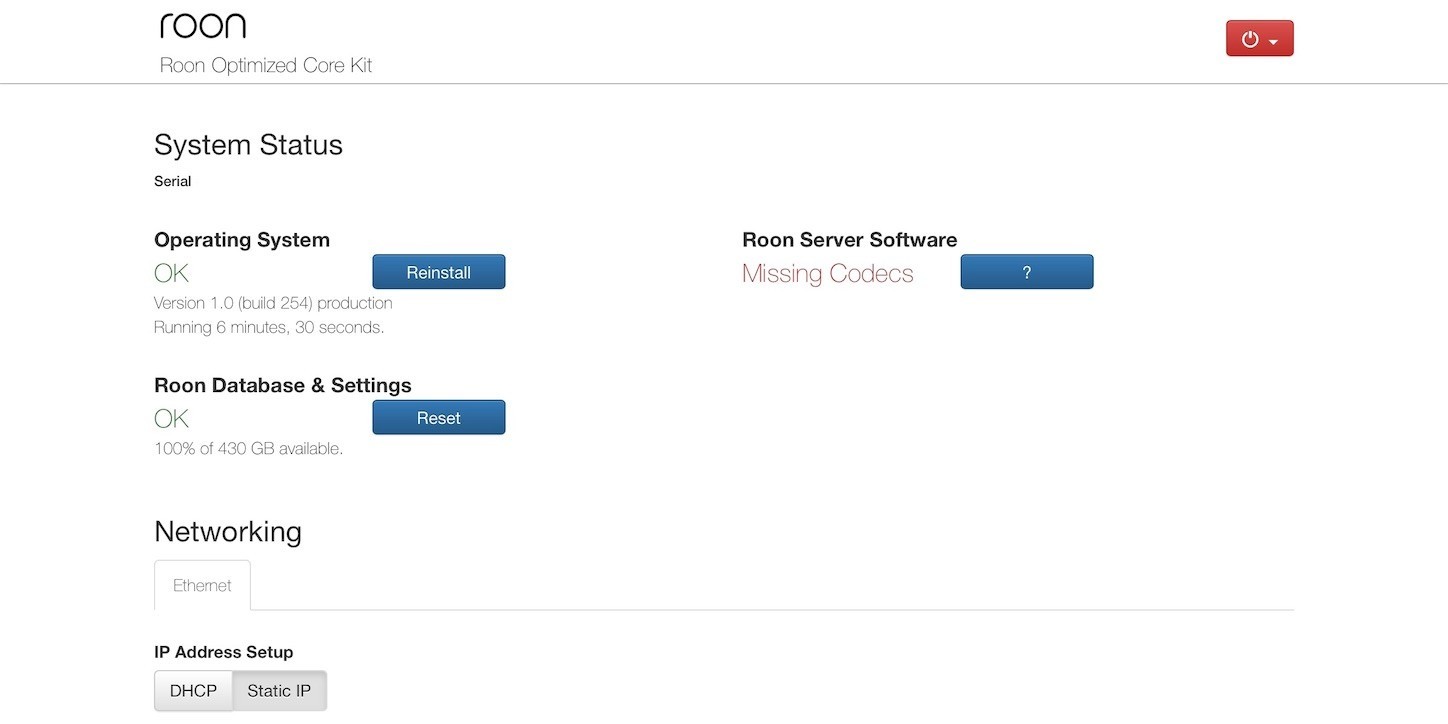Click the Reinstall operating system button
This screenshot has height=724, width=1448.
point(438,272)
